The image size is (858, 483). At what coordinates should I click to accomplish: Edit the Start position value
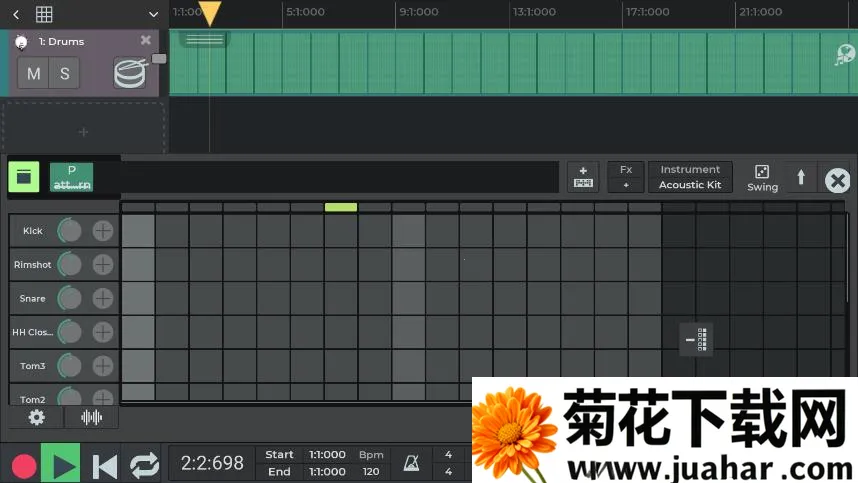point(327,455)
